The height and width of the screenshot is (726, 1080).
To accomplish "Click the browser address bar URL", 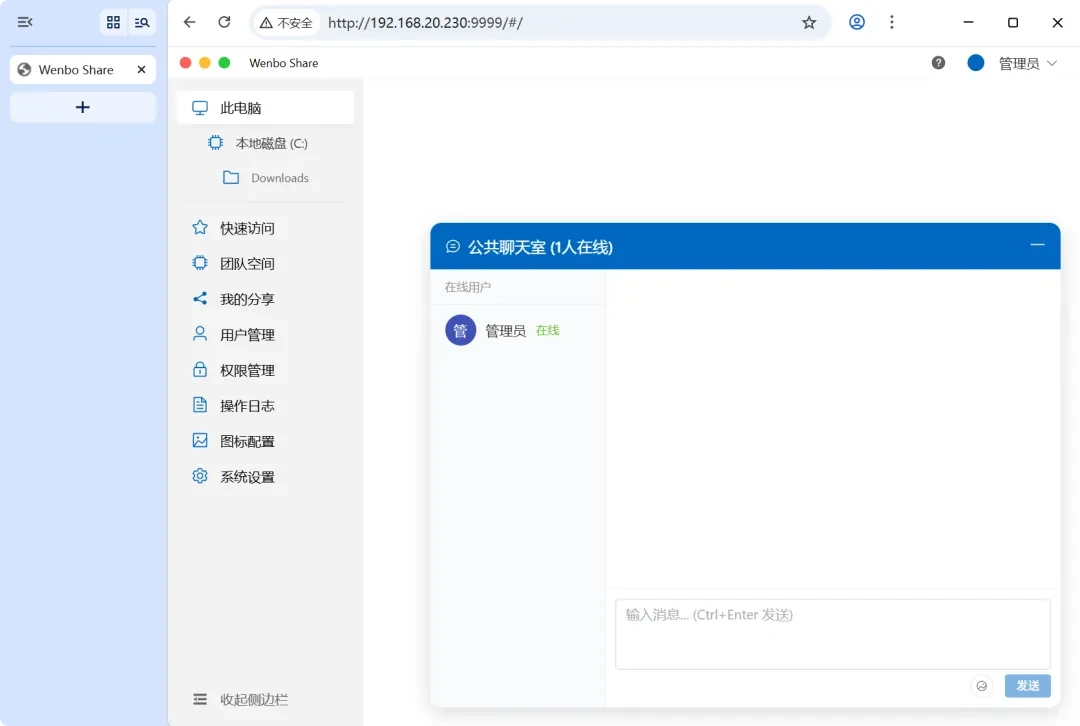I will point(425,23).
